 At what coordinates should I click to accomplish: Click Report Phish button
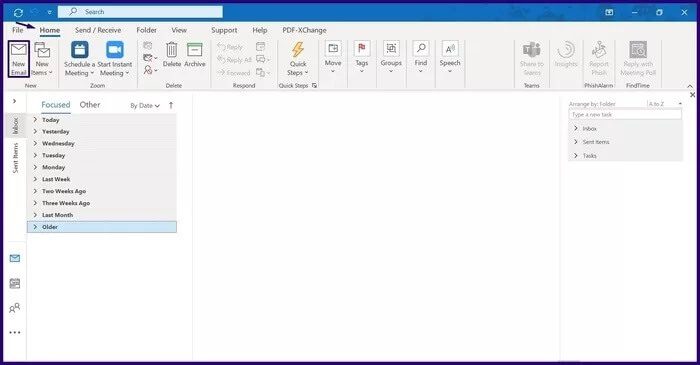click(x=599, y=59)
